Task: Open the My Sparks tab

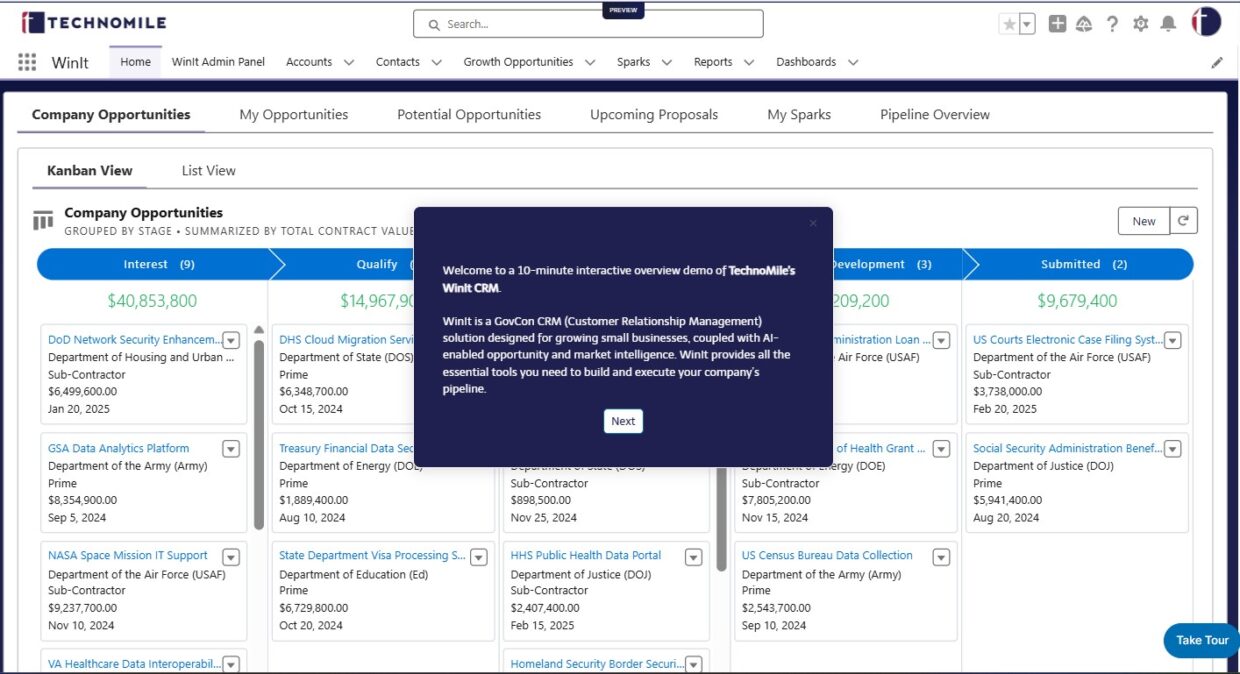Action: pyautogui.click(x=799, y=115)
